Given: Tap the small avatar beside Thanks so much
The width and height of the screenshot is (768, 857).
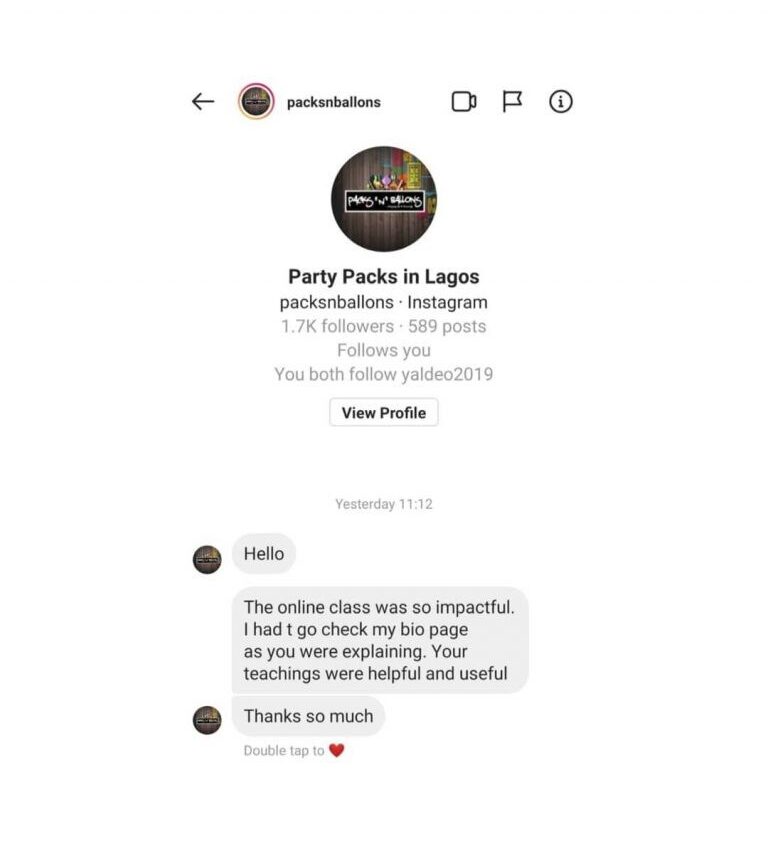Looking at the screenshot, I should click(207, 720).
